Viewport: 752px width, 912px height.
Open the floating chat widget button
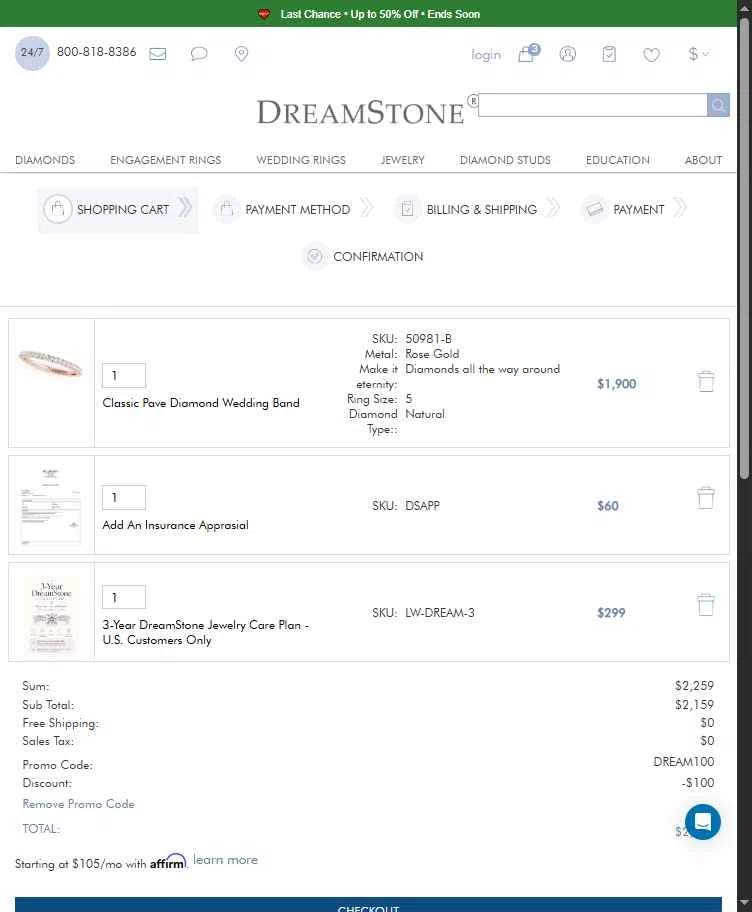pyautogui.click(x=703, y=822)
